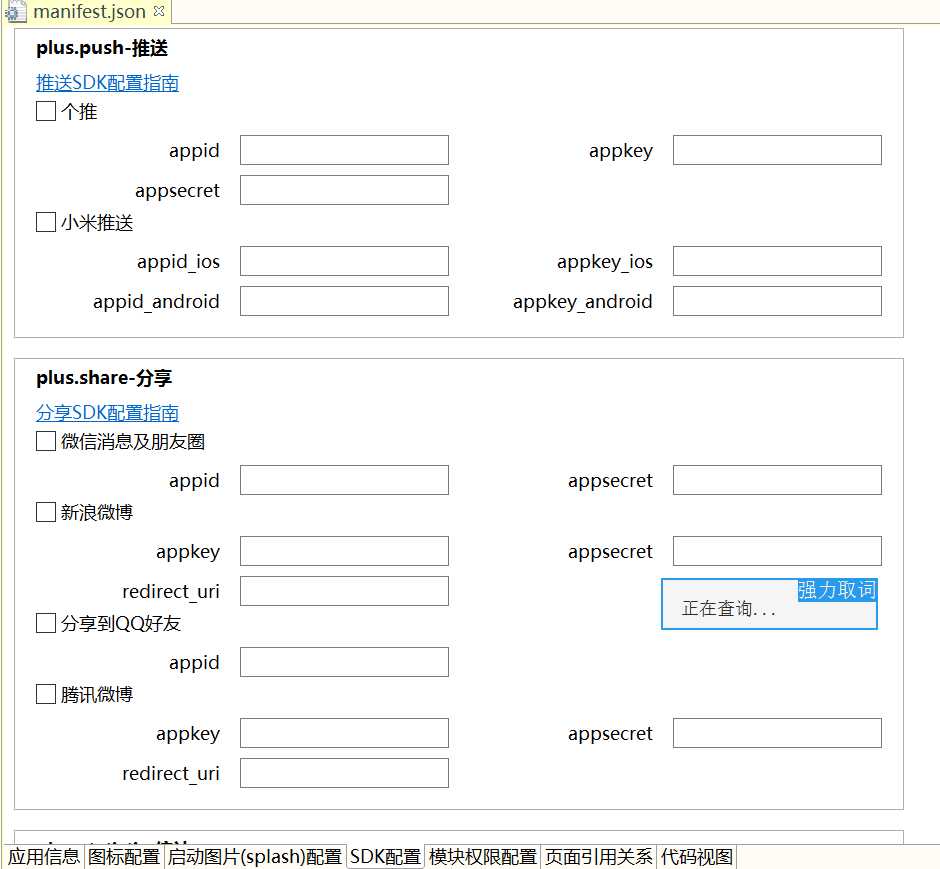Switch to the 应用信息 tab
Screen dimensions: 940x869
44,857
